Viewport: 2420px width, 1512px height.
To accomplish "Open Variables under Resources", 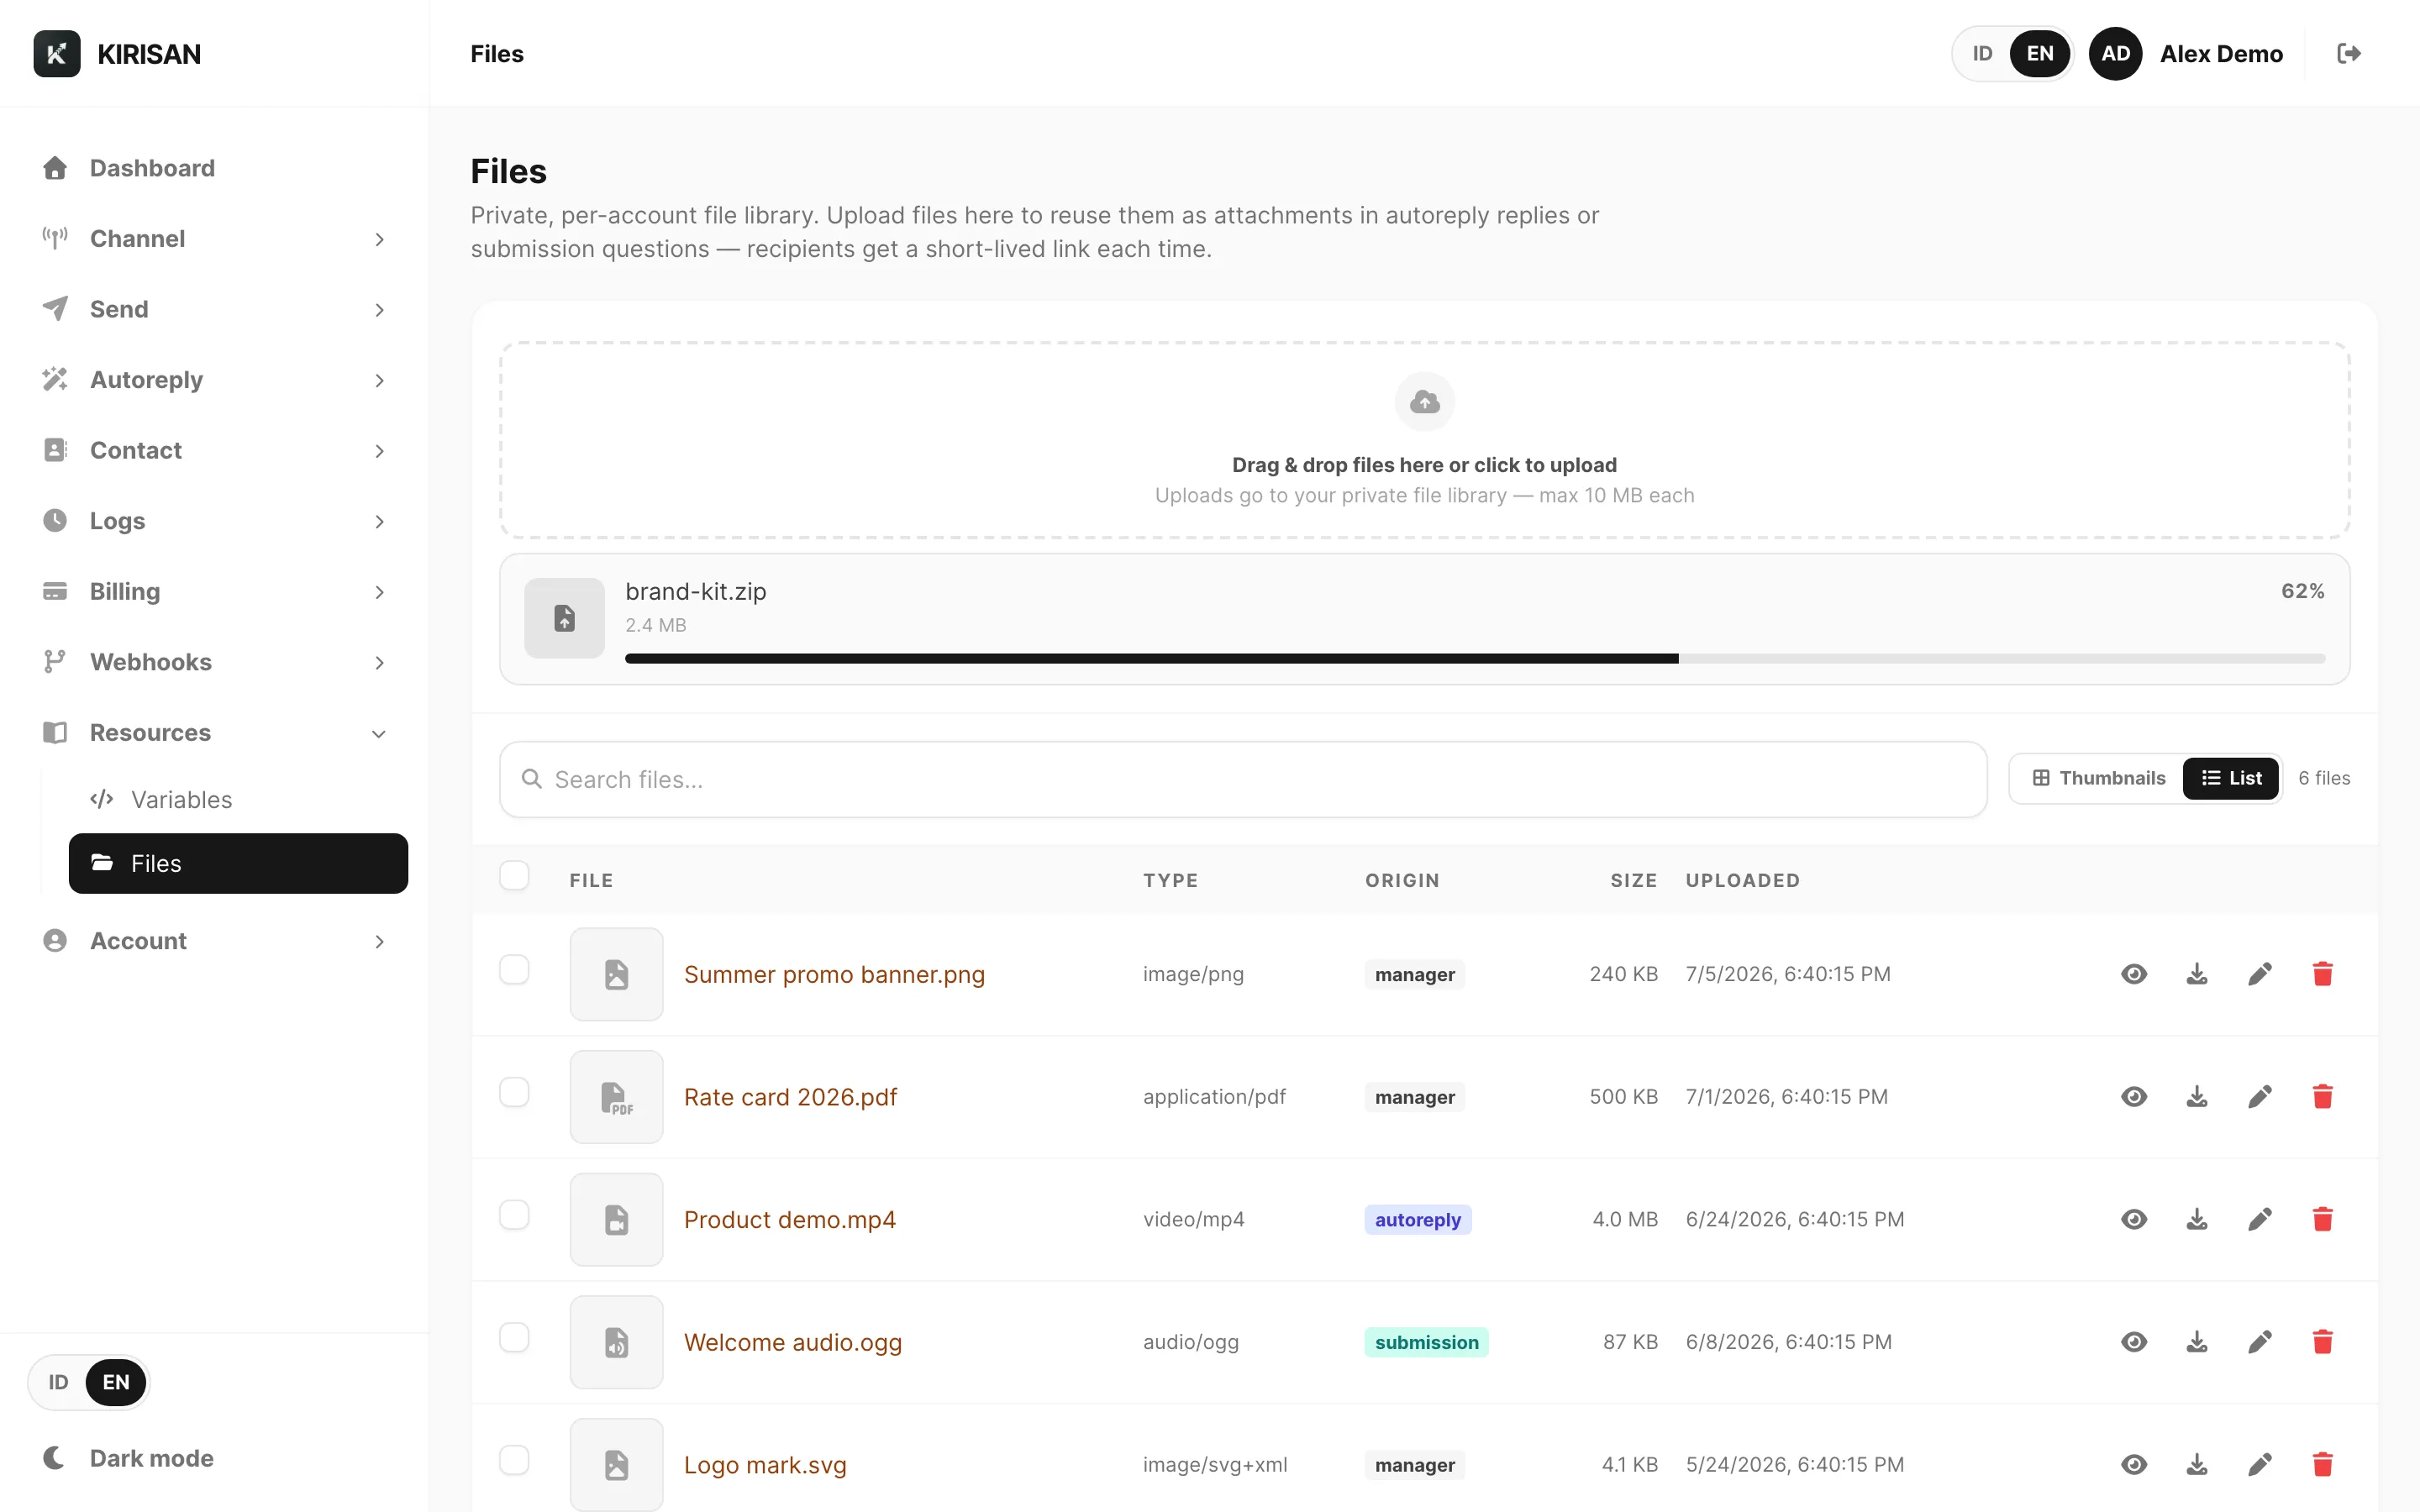I will click(238, 800).
